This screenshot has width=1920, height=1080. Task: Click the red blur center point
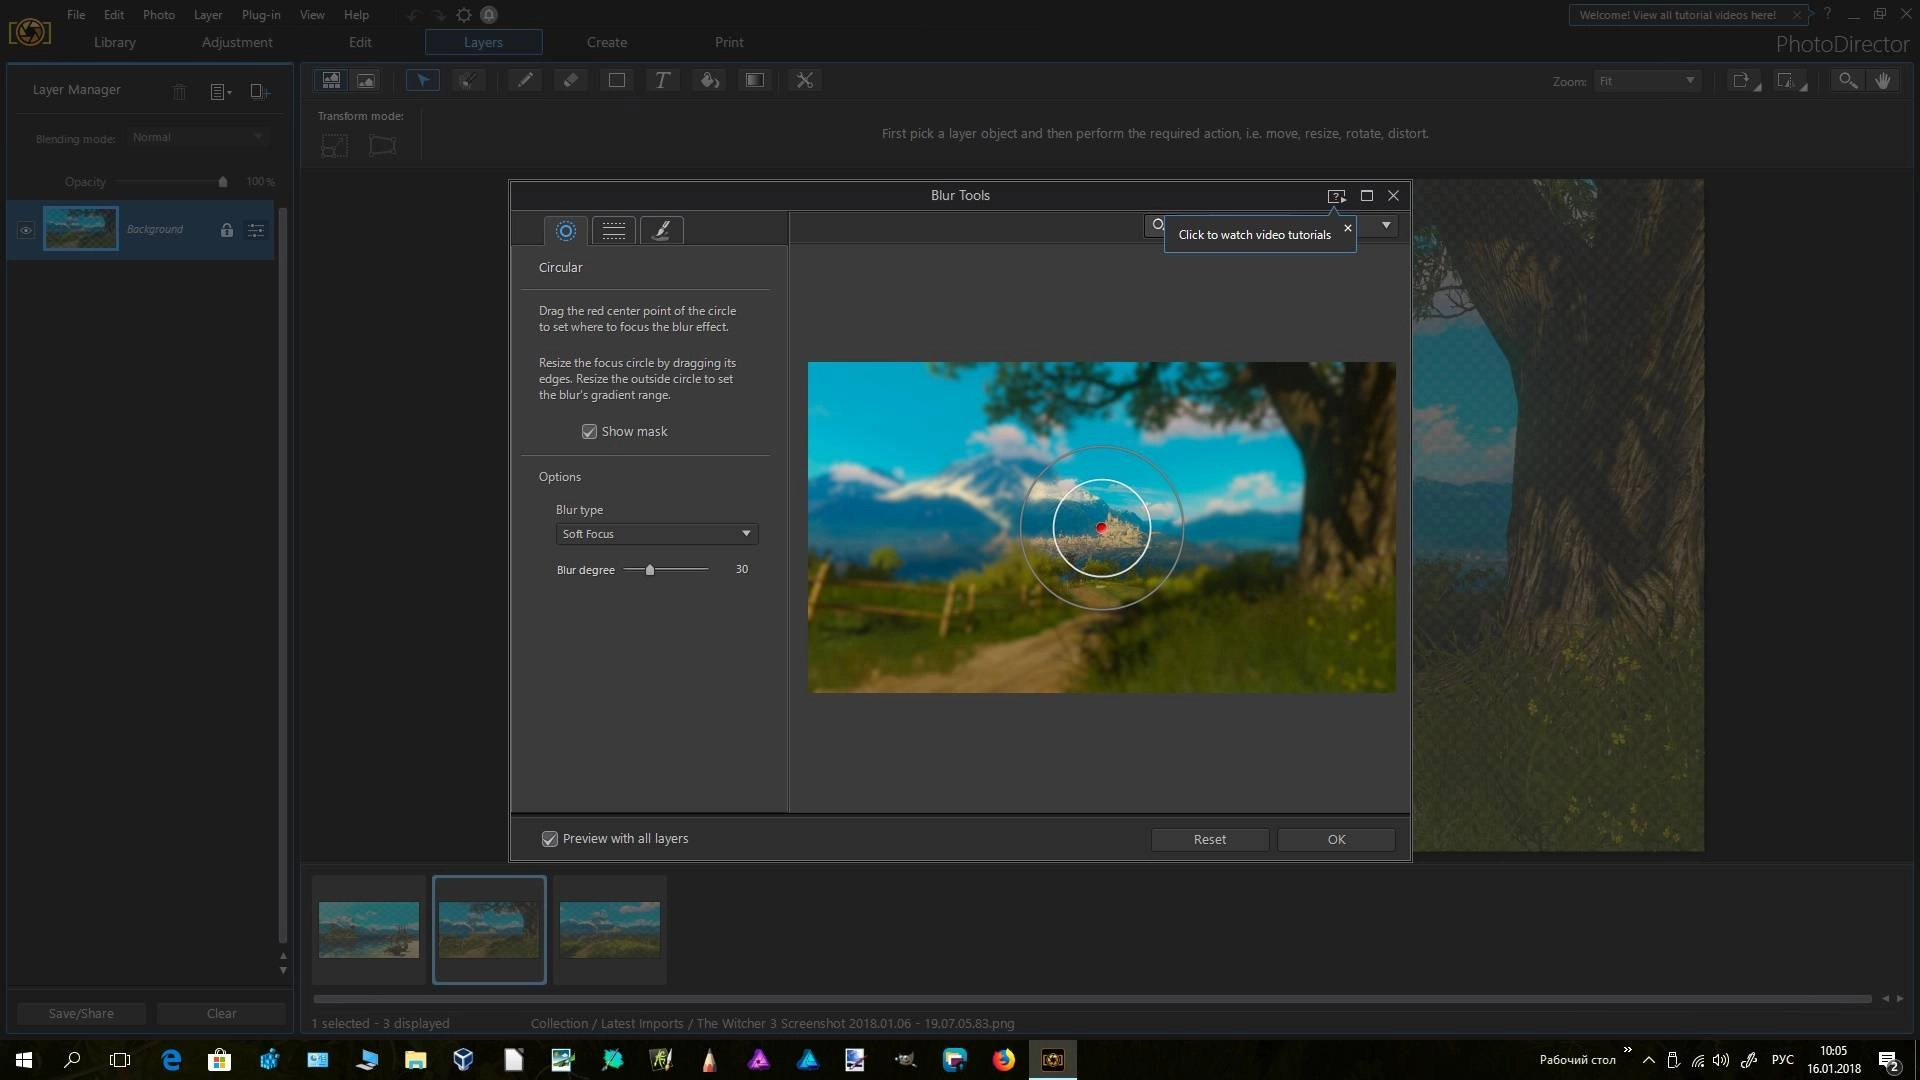(x=1101, y=528)
